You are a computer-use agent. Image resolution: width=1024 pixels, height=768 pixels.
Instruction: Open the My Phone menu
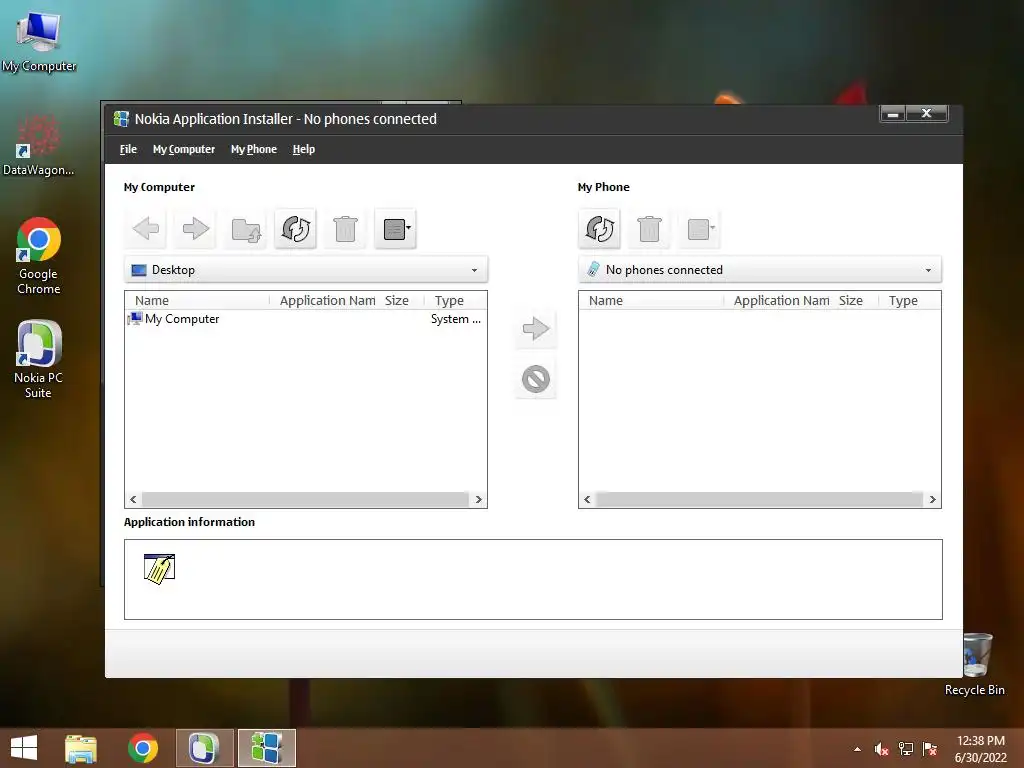tap(253, 150)
